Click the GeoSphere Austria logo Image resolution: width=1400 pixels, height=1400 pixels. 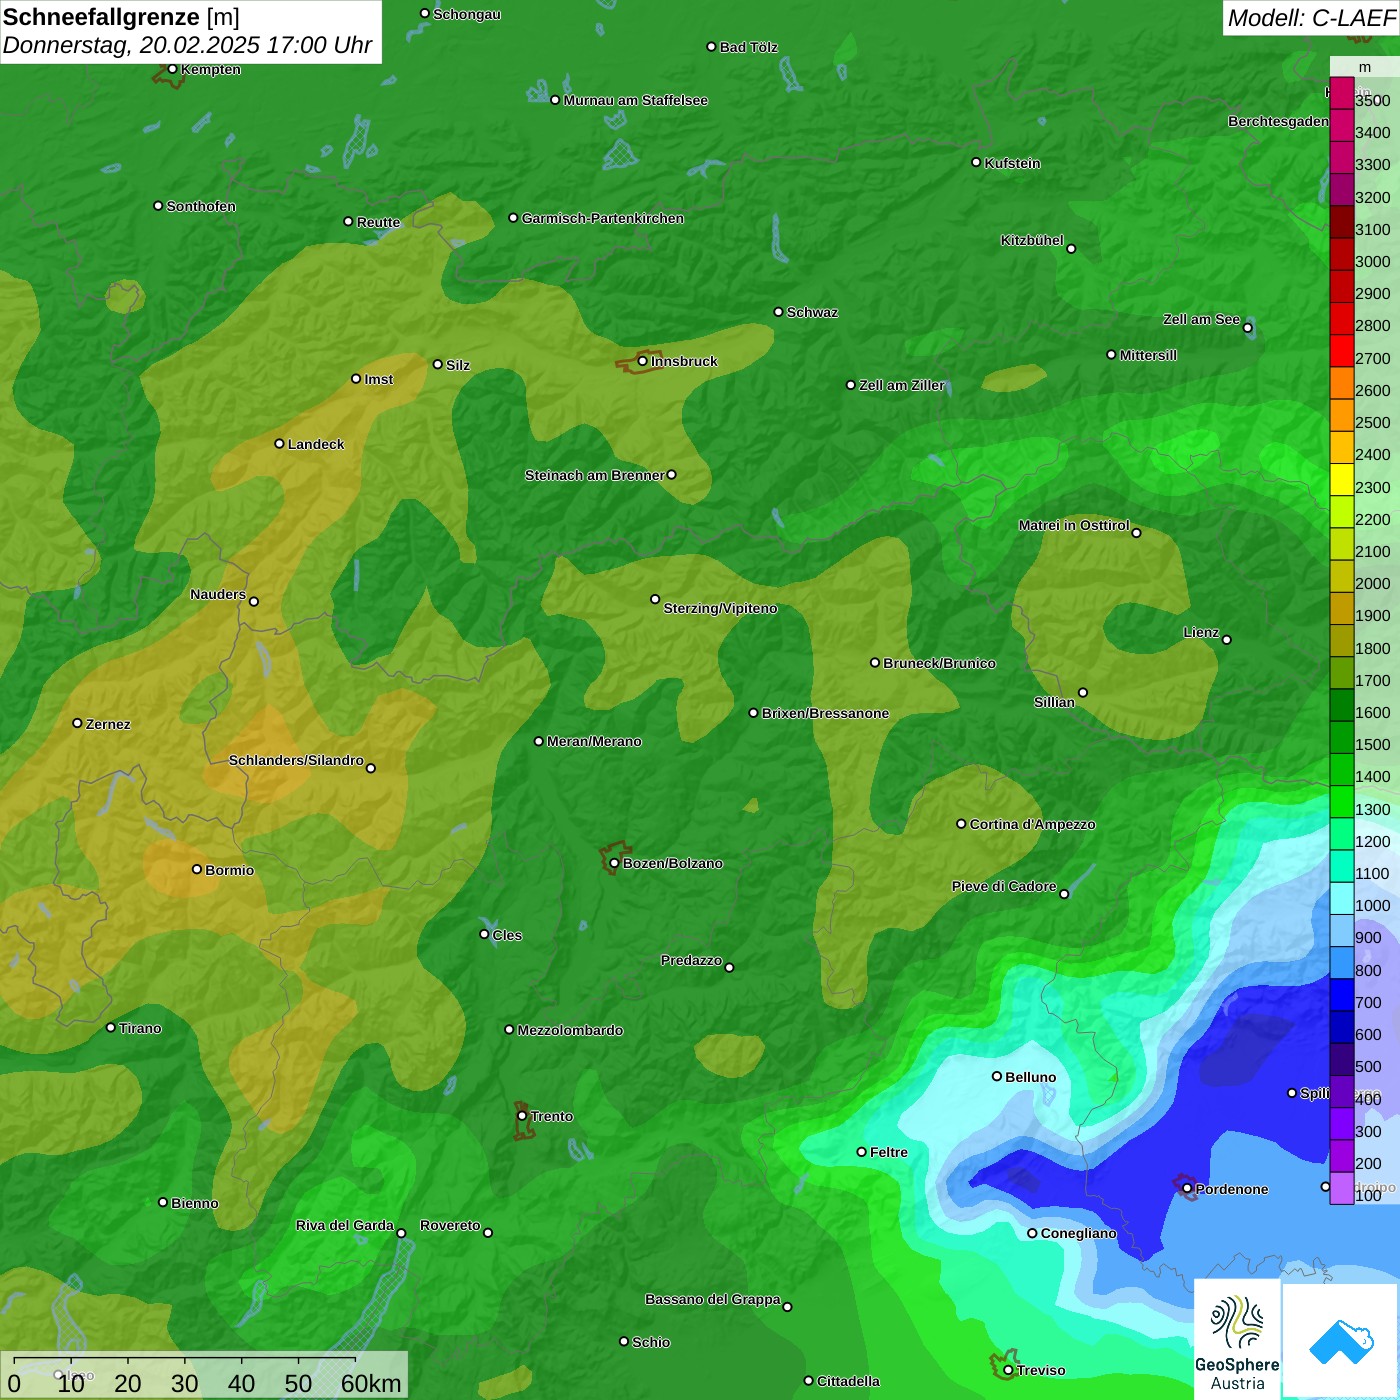point(1237,1341)
